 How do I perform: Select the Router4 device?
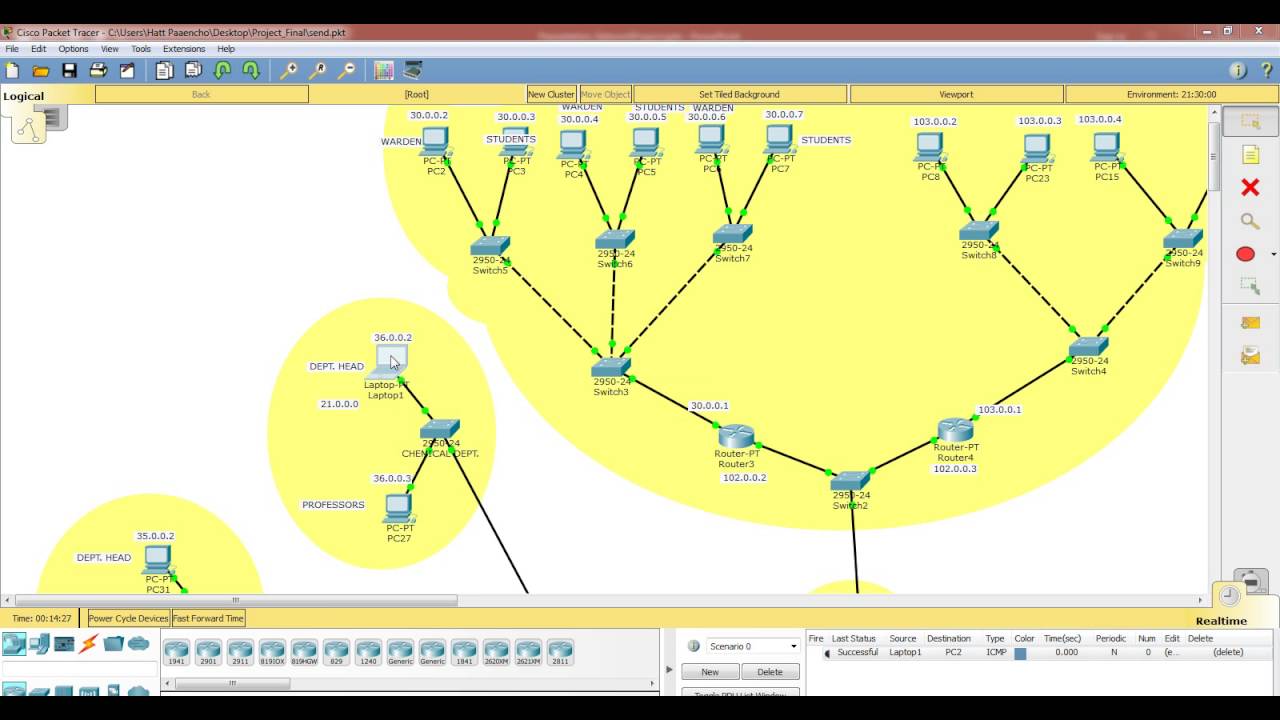pos(956,430)
